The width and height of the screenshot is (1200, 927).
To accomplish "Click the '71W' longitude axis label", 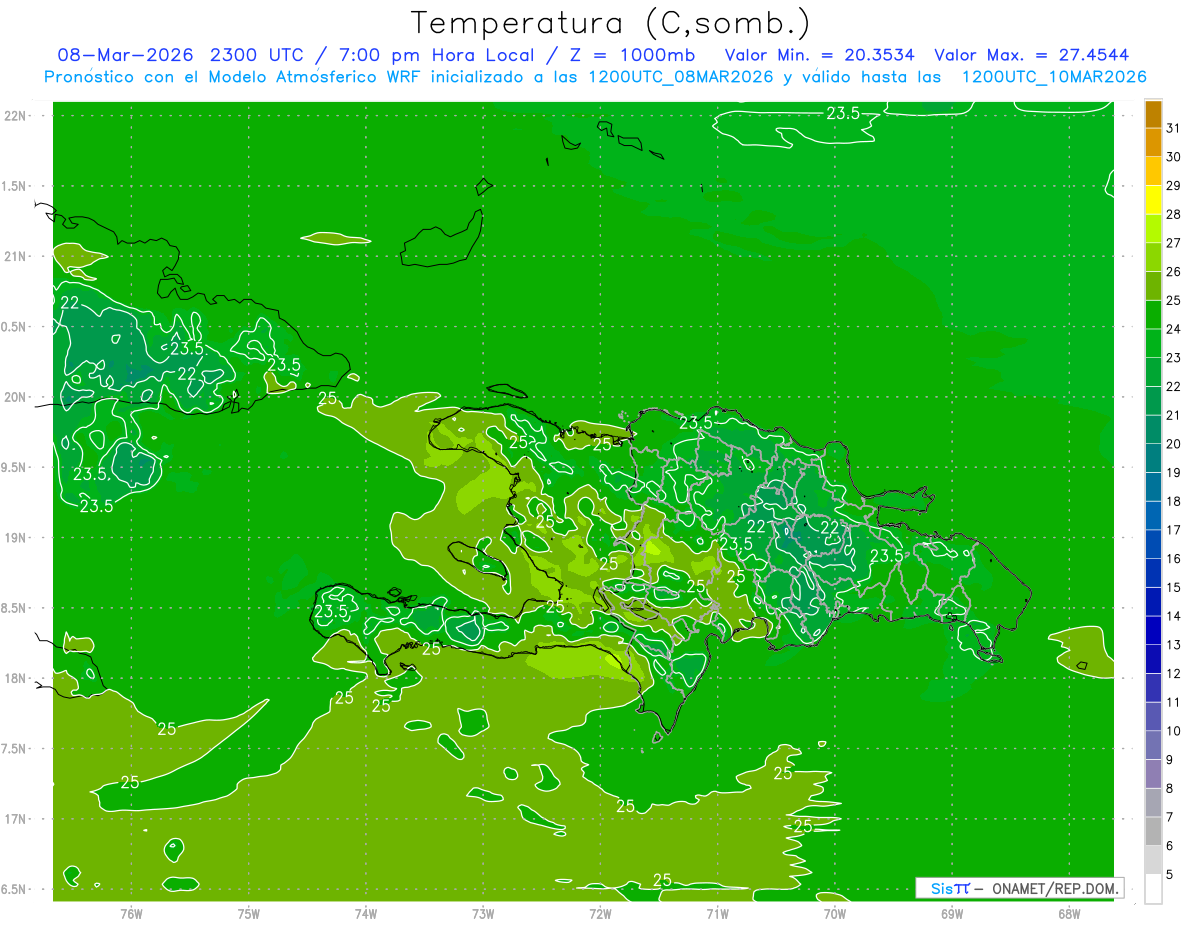I will [x=717, y=913].
